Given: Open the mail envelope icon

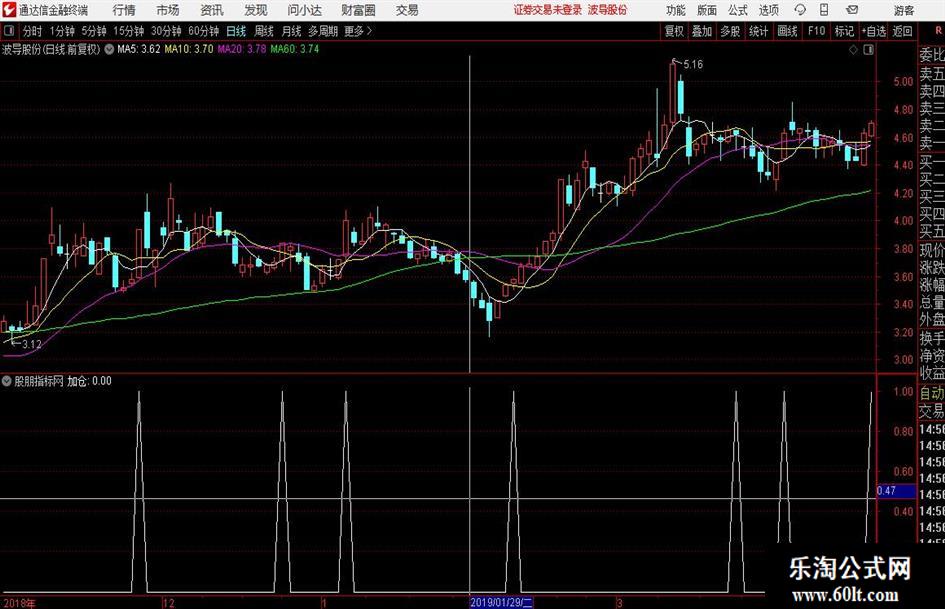Looking at the screenshot, I should 852,10.
